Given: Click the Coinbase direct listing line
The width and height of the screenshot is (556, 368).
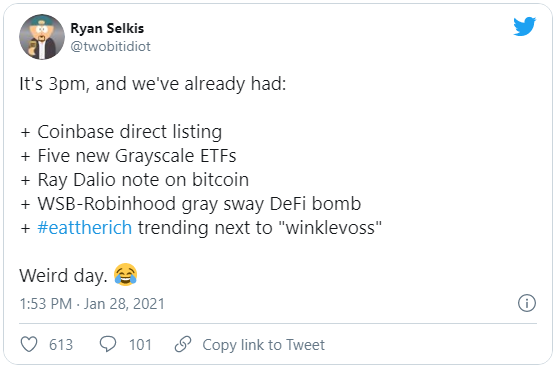Looking at the screenshot, I should click(x=121, y=132).
